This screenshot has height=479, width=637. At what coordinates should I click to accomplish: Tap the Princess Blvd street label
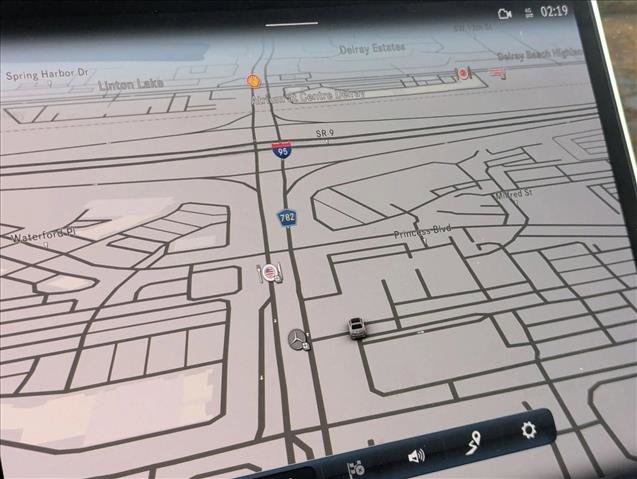point(422,231)
